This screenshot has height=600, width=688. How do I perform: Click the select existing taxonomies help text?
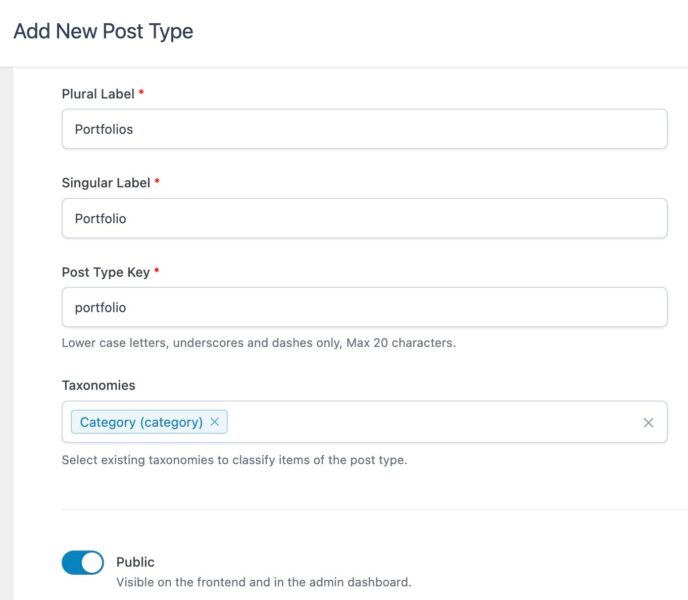(234, 460)
